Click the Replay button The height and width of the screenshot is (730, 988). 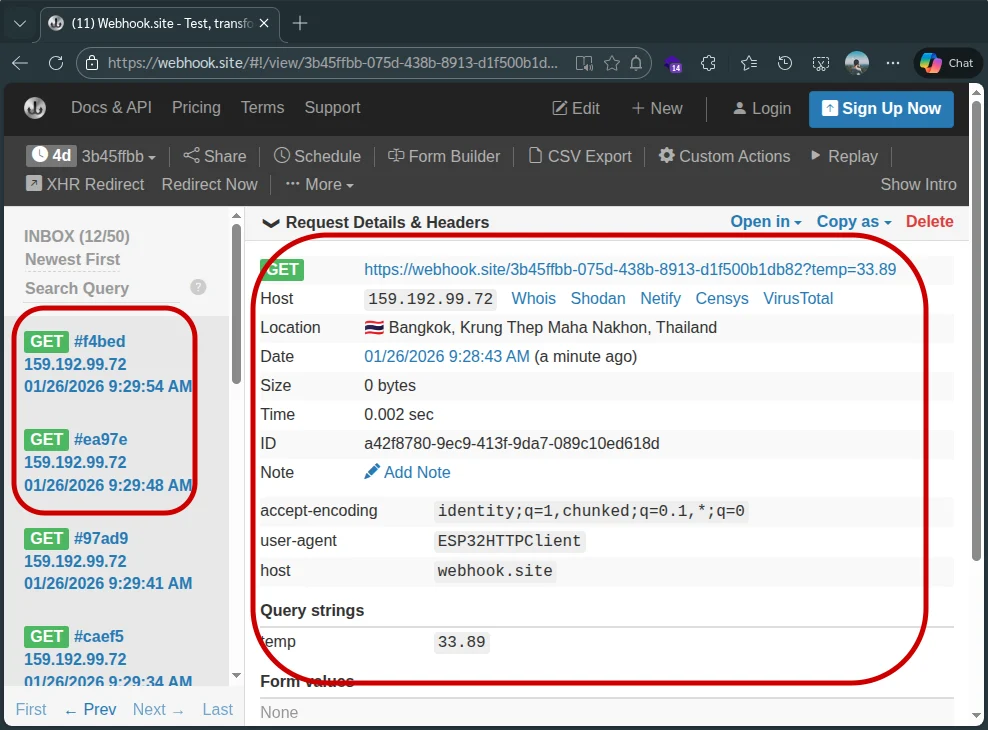[x=843, y=156]
